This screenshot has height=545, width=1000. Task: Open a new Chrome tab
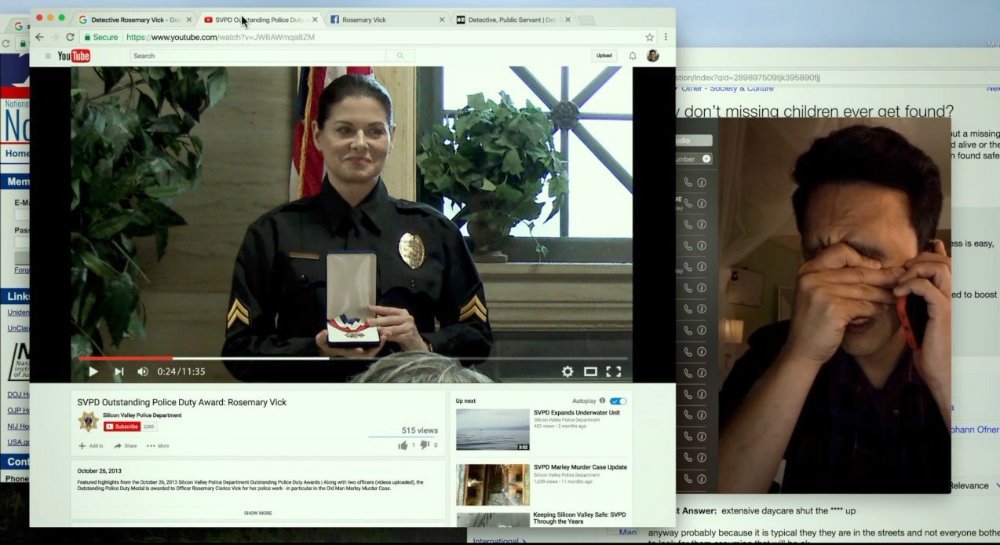point(586,20)
